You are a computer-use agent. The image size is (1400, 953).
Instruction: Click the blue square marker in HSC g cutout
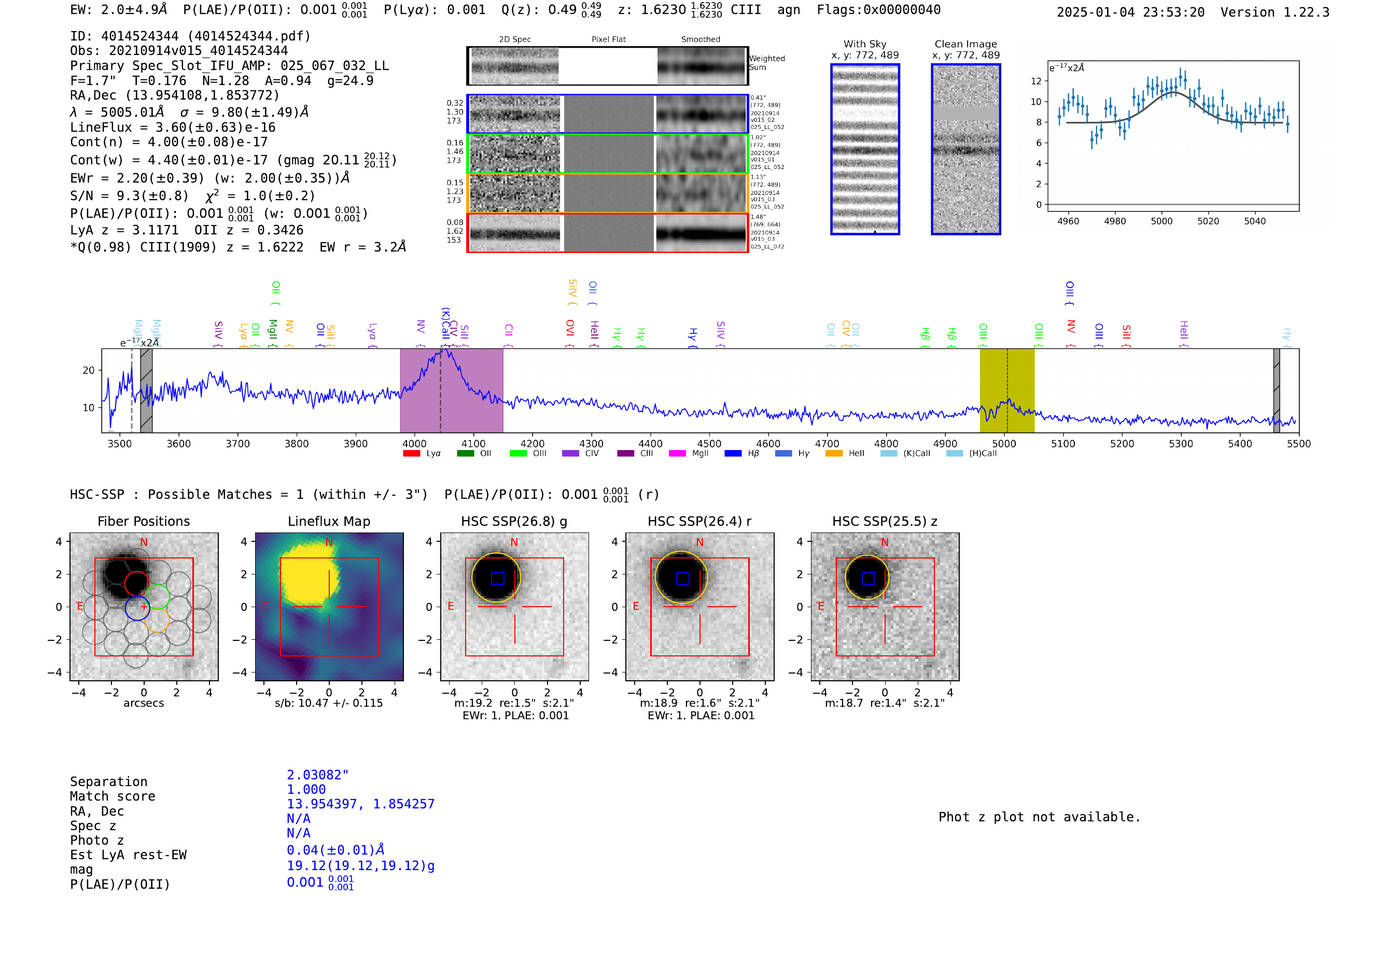coord(497,578)
